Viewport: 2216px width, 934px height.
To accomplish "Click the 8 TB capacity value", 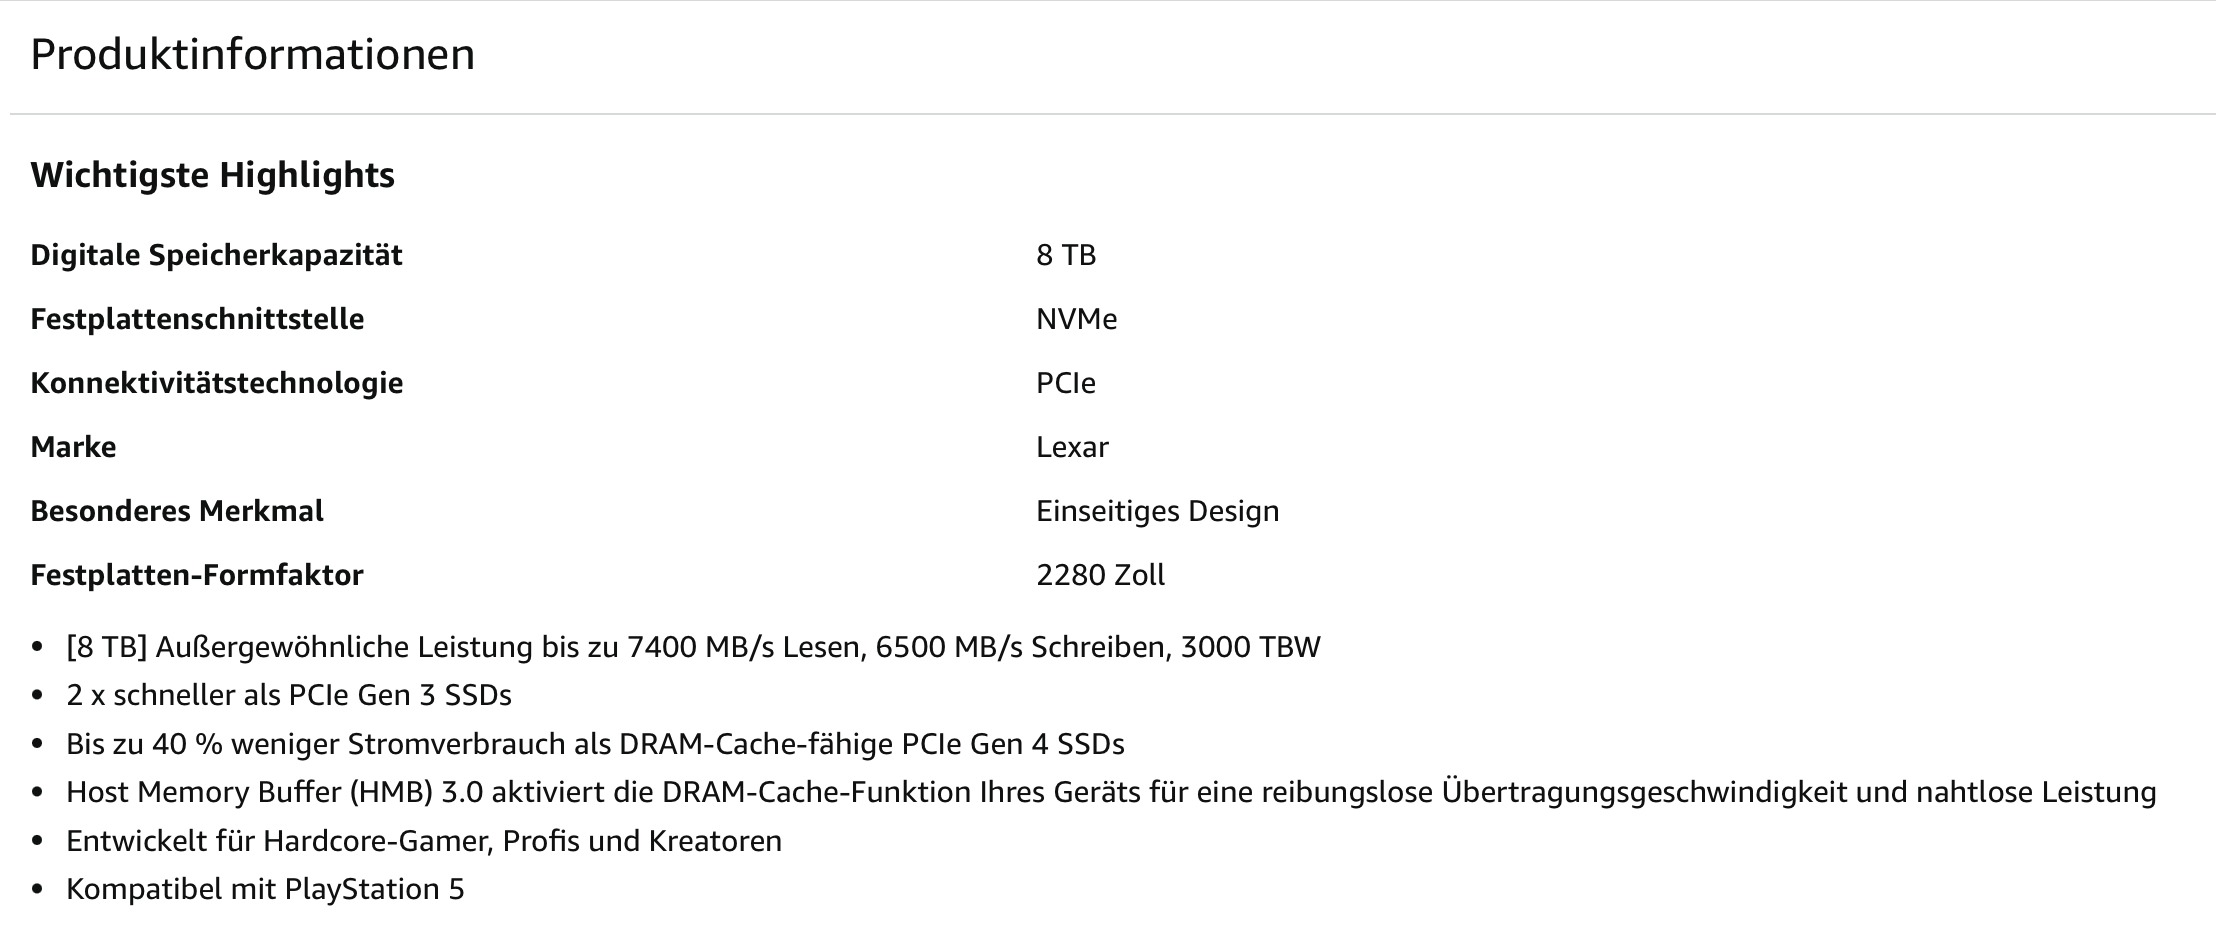I will (1066, 255).
